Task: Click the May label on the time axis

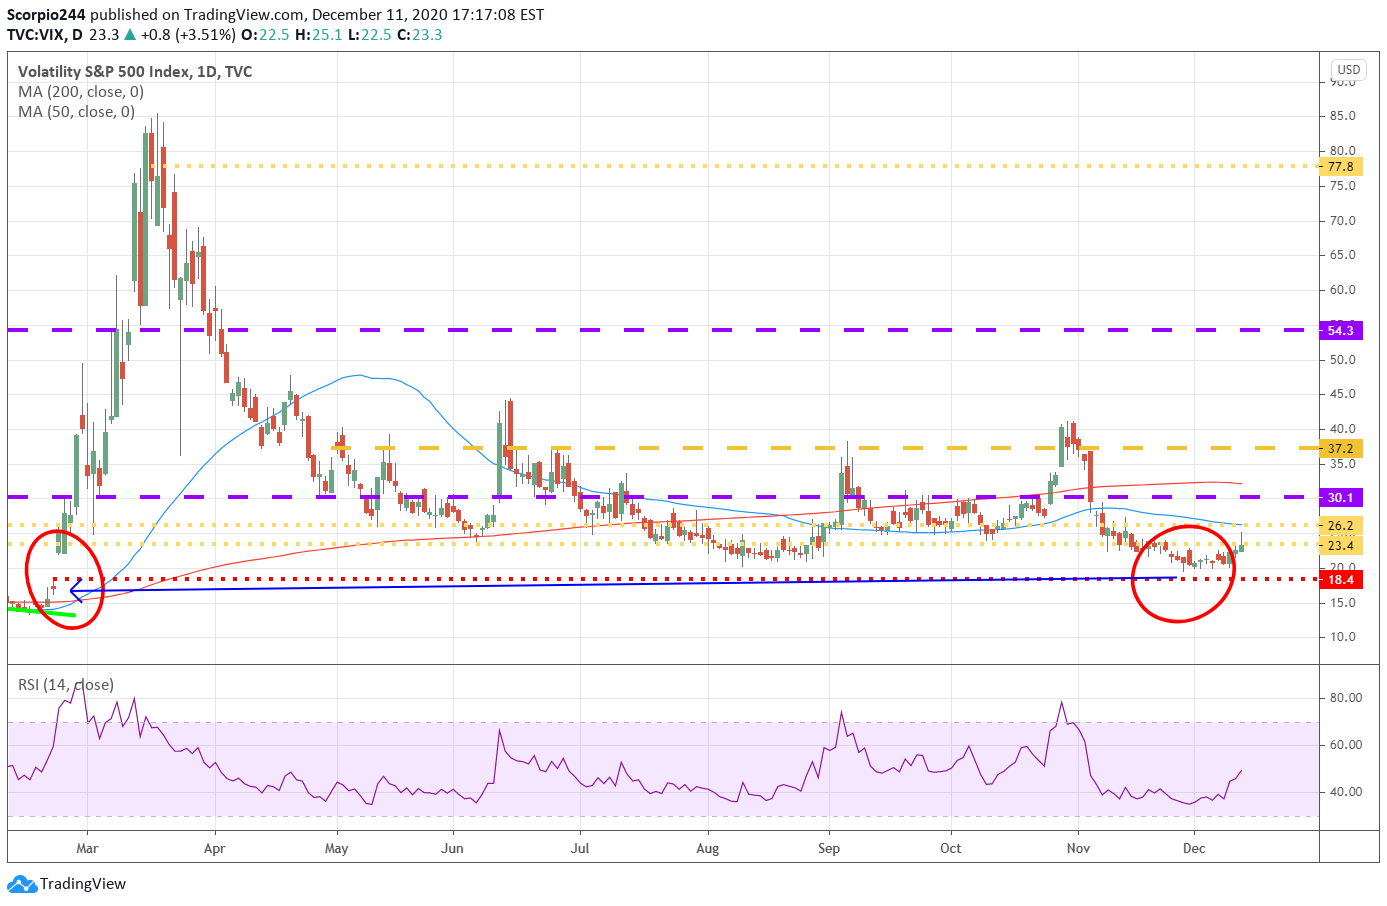Action: point(337,848)
